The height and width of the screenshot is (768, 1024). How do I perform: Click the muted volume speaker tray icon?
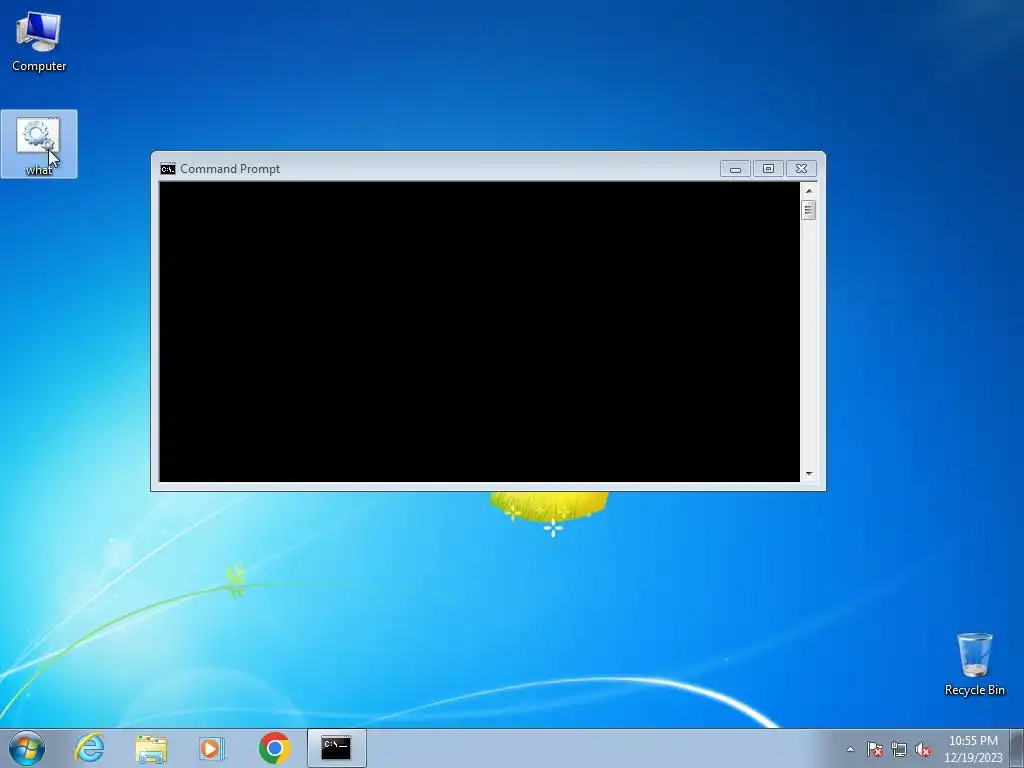pyautogui.click(x=923, y=749)
